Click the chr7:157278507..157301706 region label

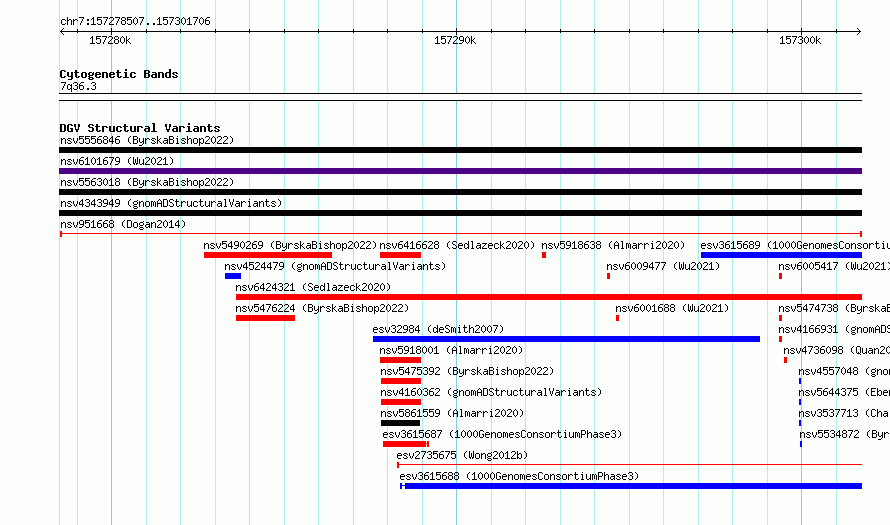[135, 22]
